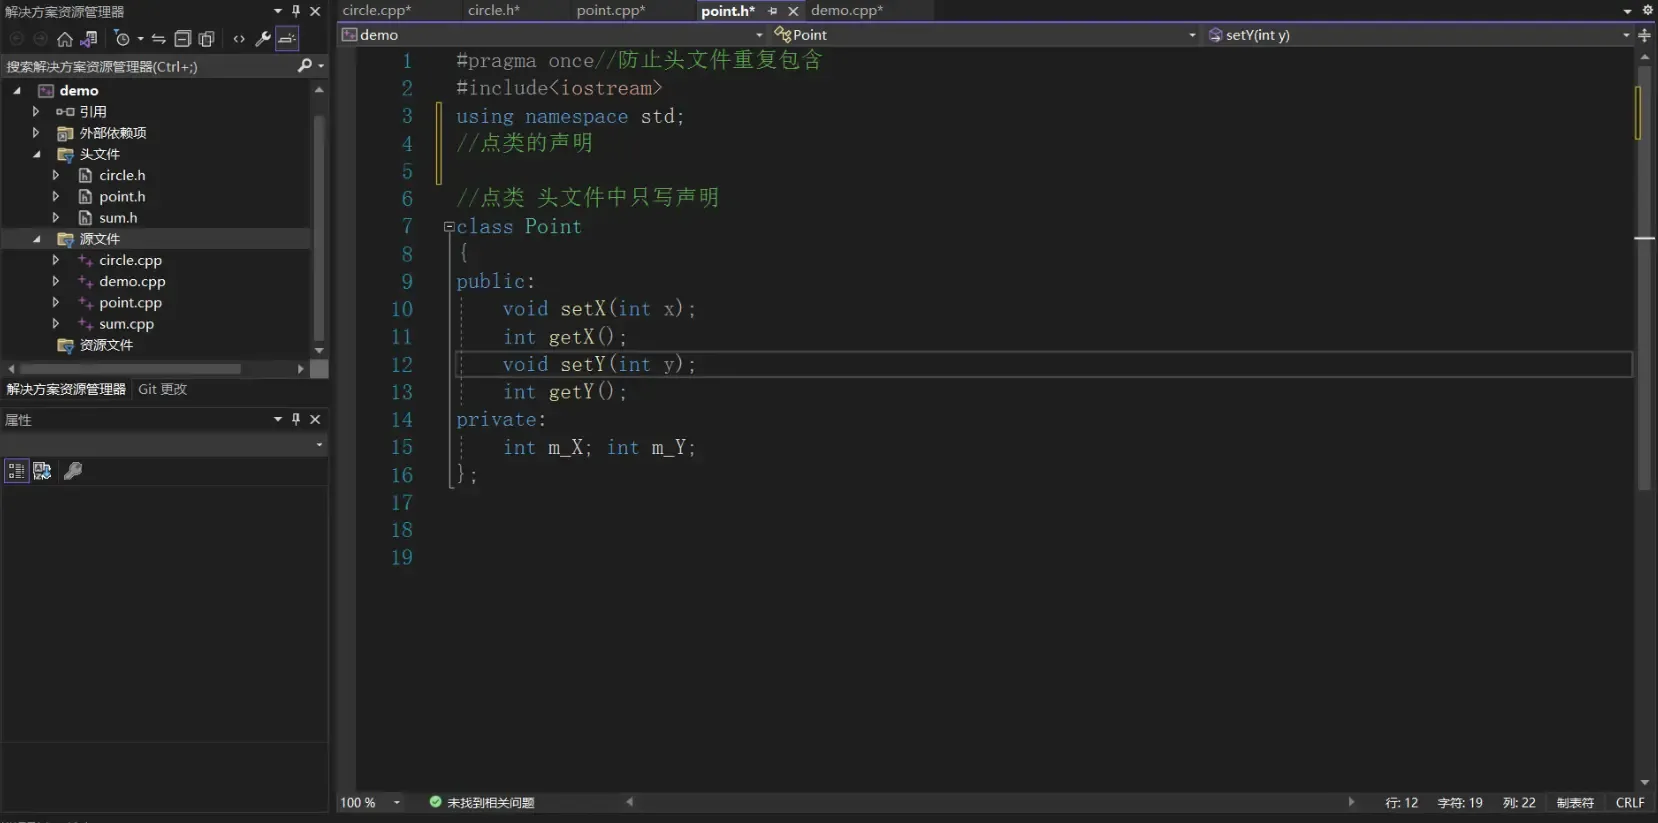This screenshot has width=1658, height=823.
Task: Collapse the demo project node
Action: tap(17, 91)
